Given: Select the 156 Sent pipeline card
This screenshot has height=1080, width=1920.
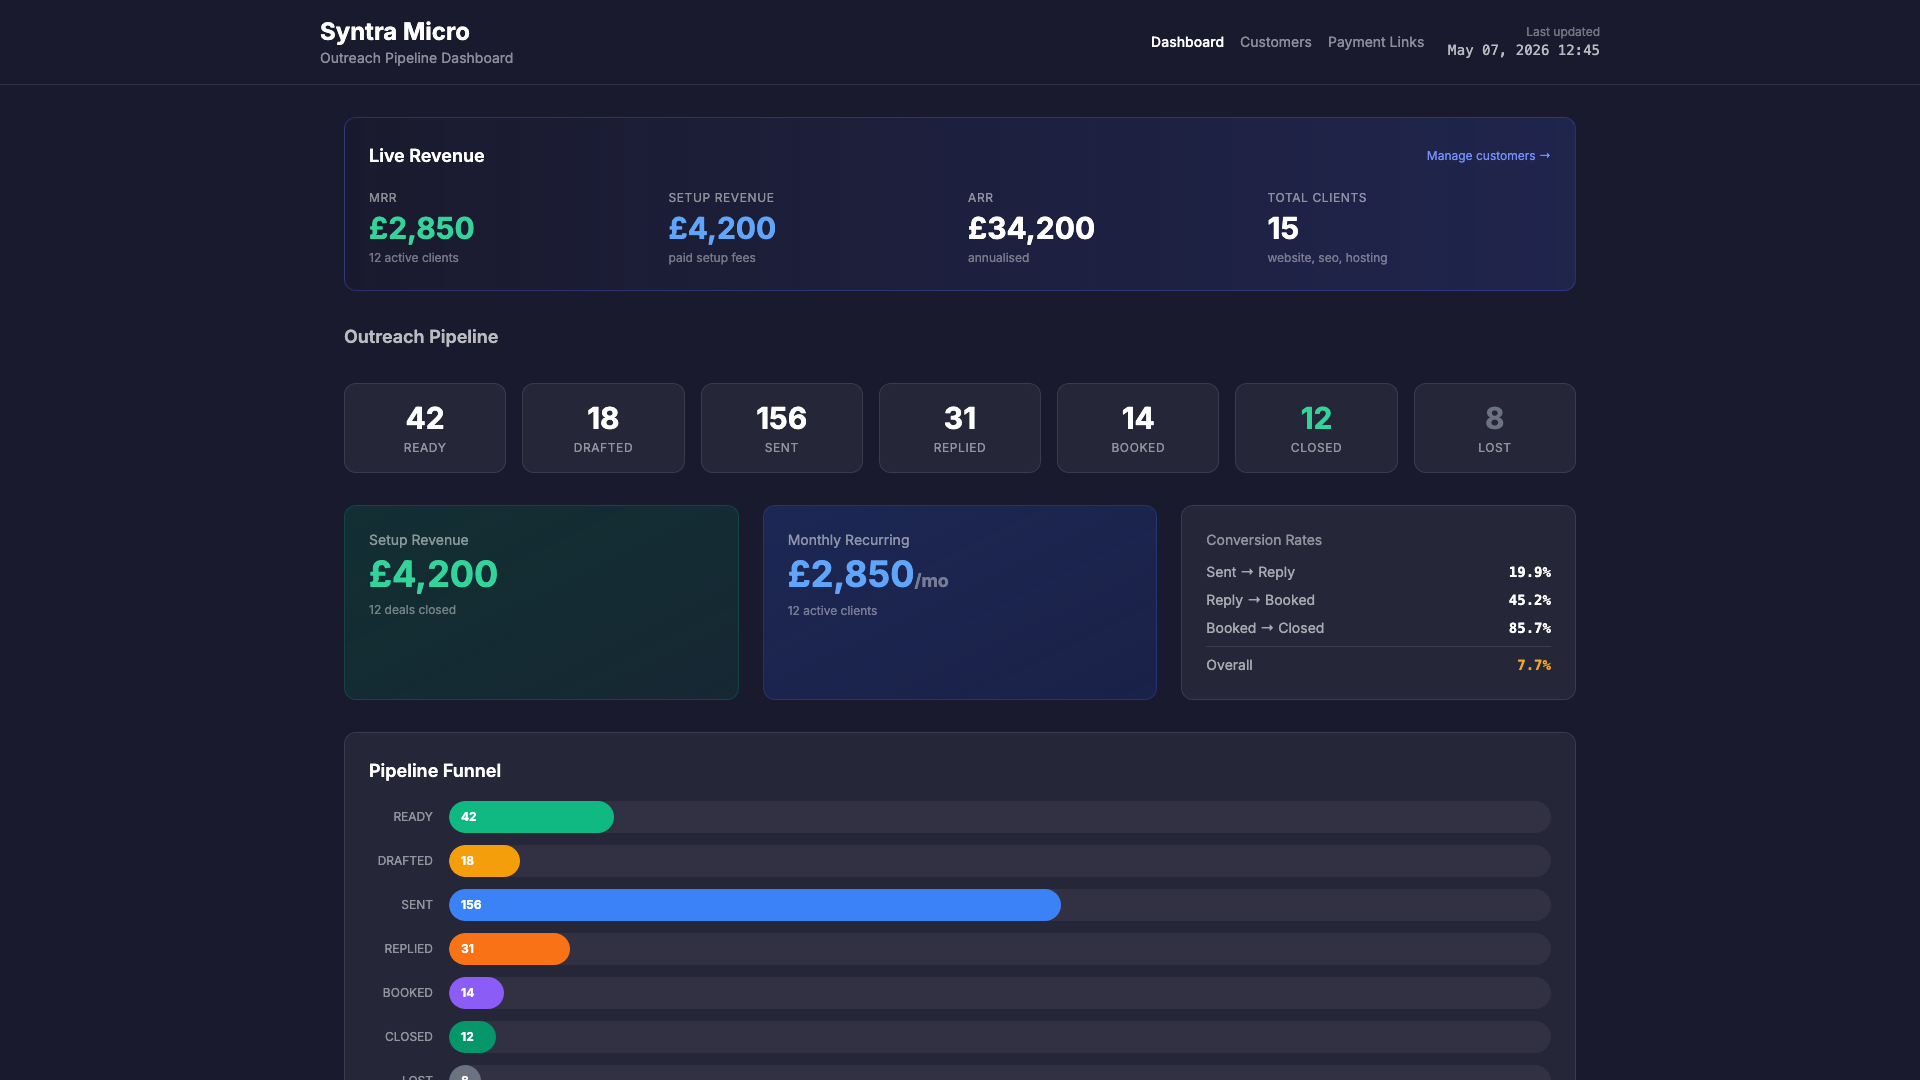Looking at the screenshot, I should [781, 428].
